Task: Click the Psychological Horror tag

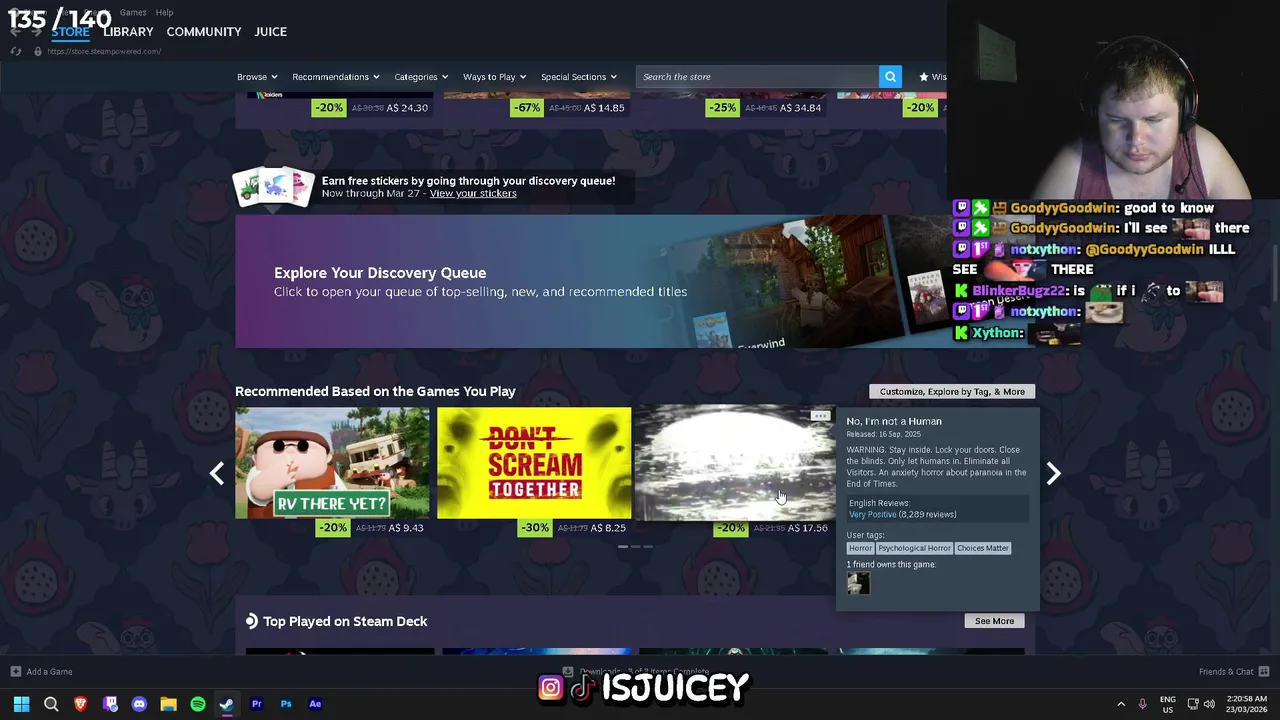Action: point(914,548)
